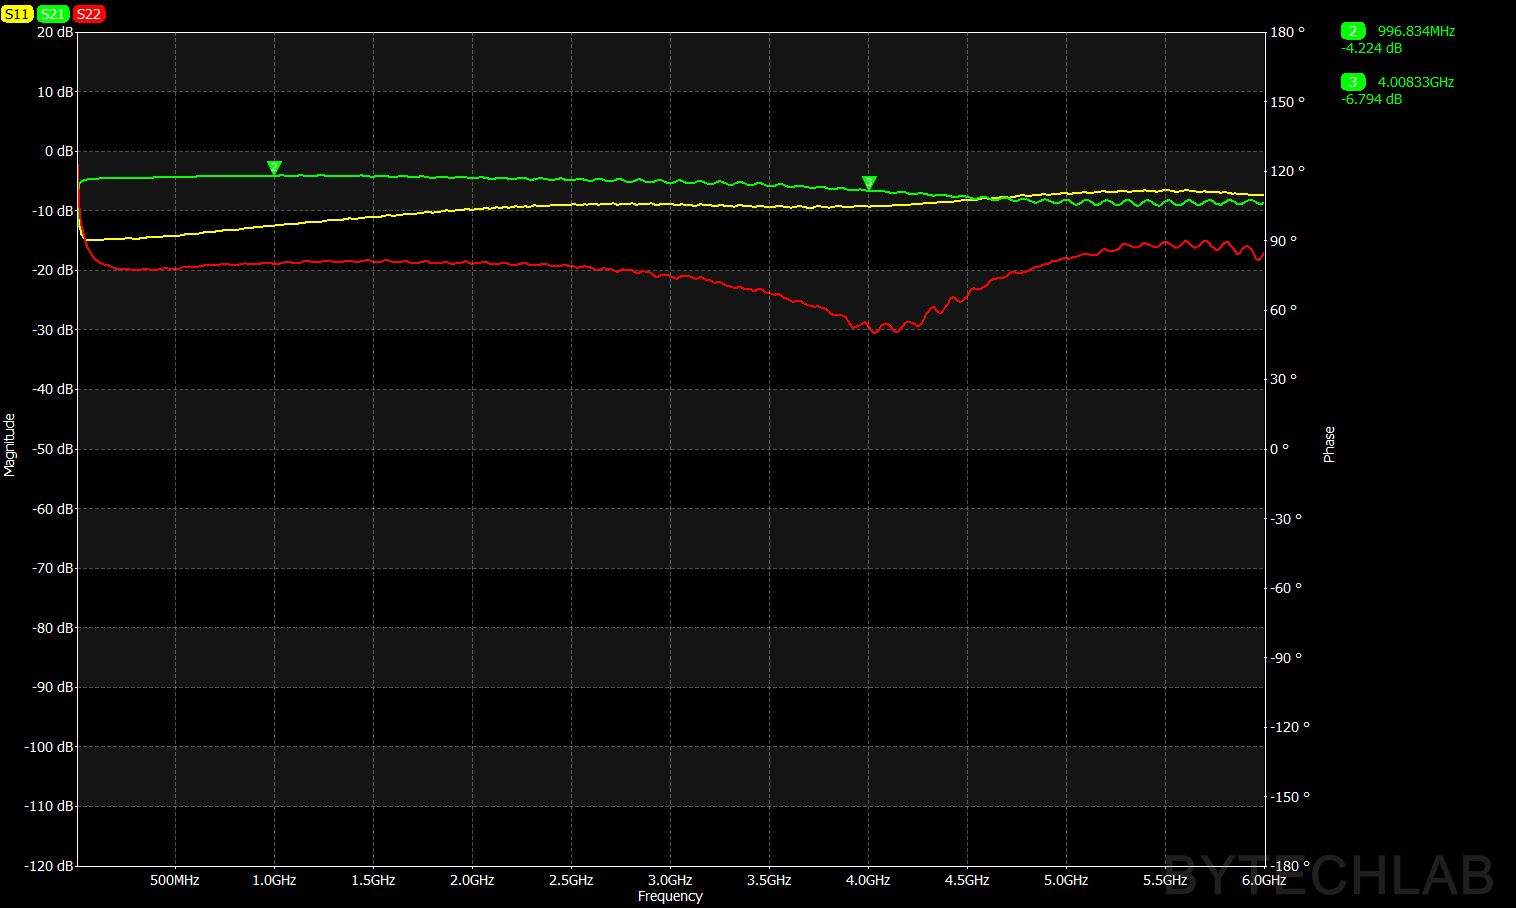Click the -60 dB magnitude axis label

pyautogui.click(x=53, y=509)
